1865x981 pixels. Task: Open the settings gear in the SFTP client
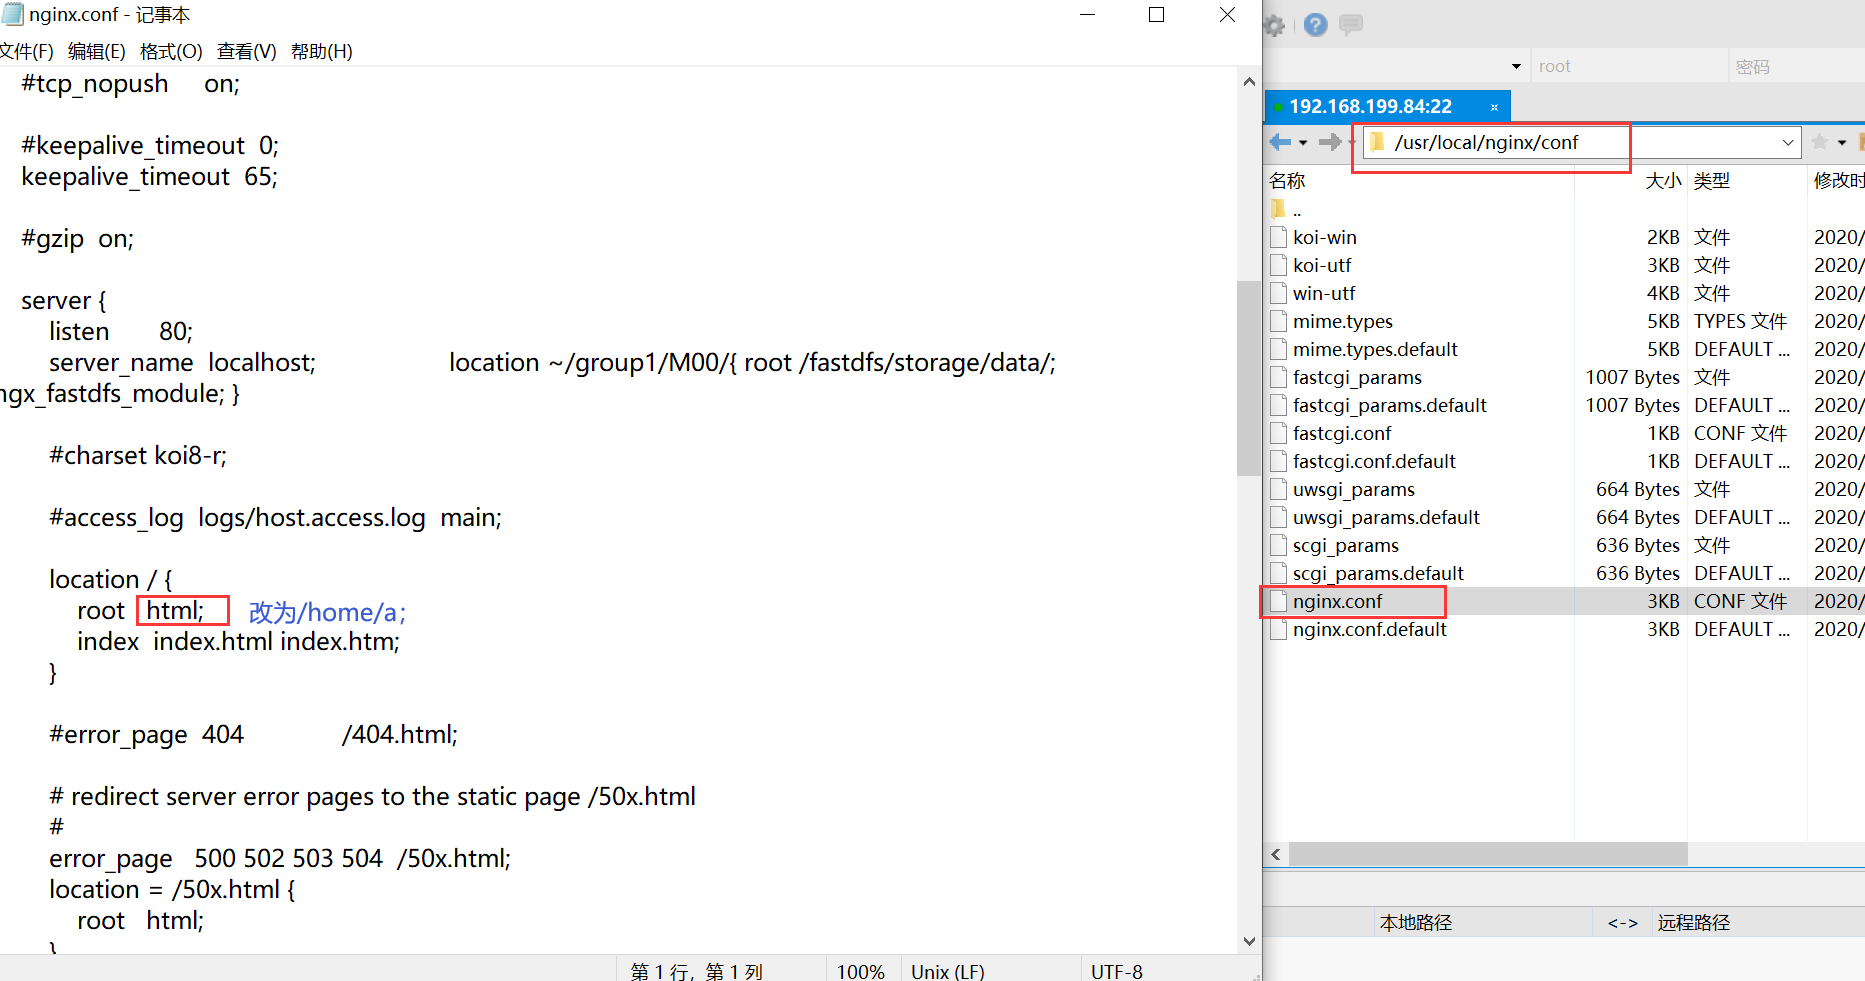[x=1275, y=26]
